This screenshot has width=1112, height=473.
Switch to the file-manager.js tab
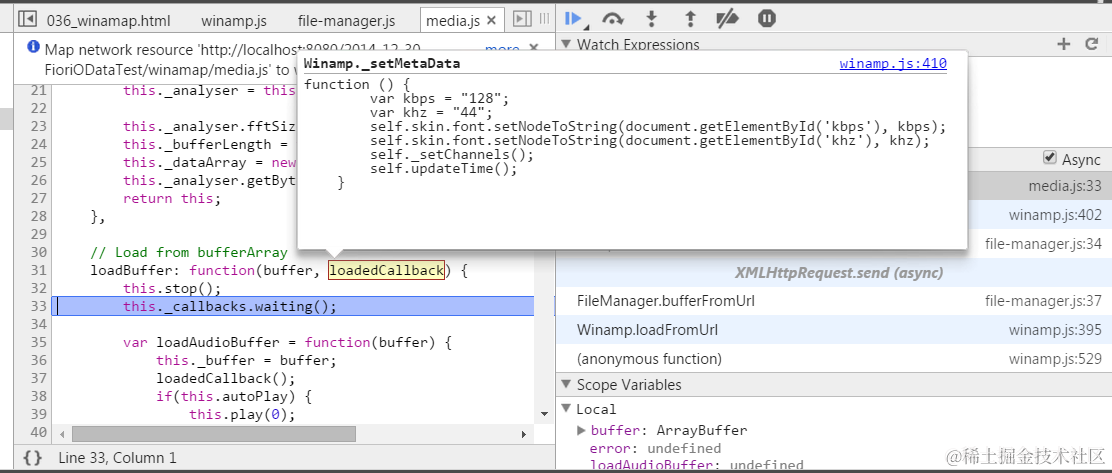pos(346,21)
